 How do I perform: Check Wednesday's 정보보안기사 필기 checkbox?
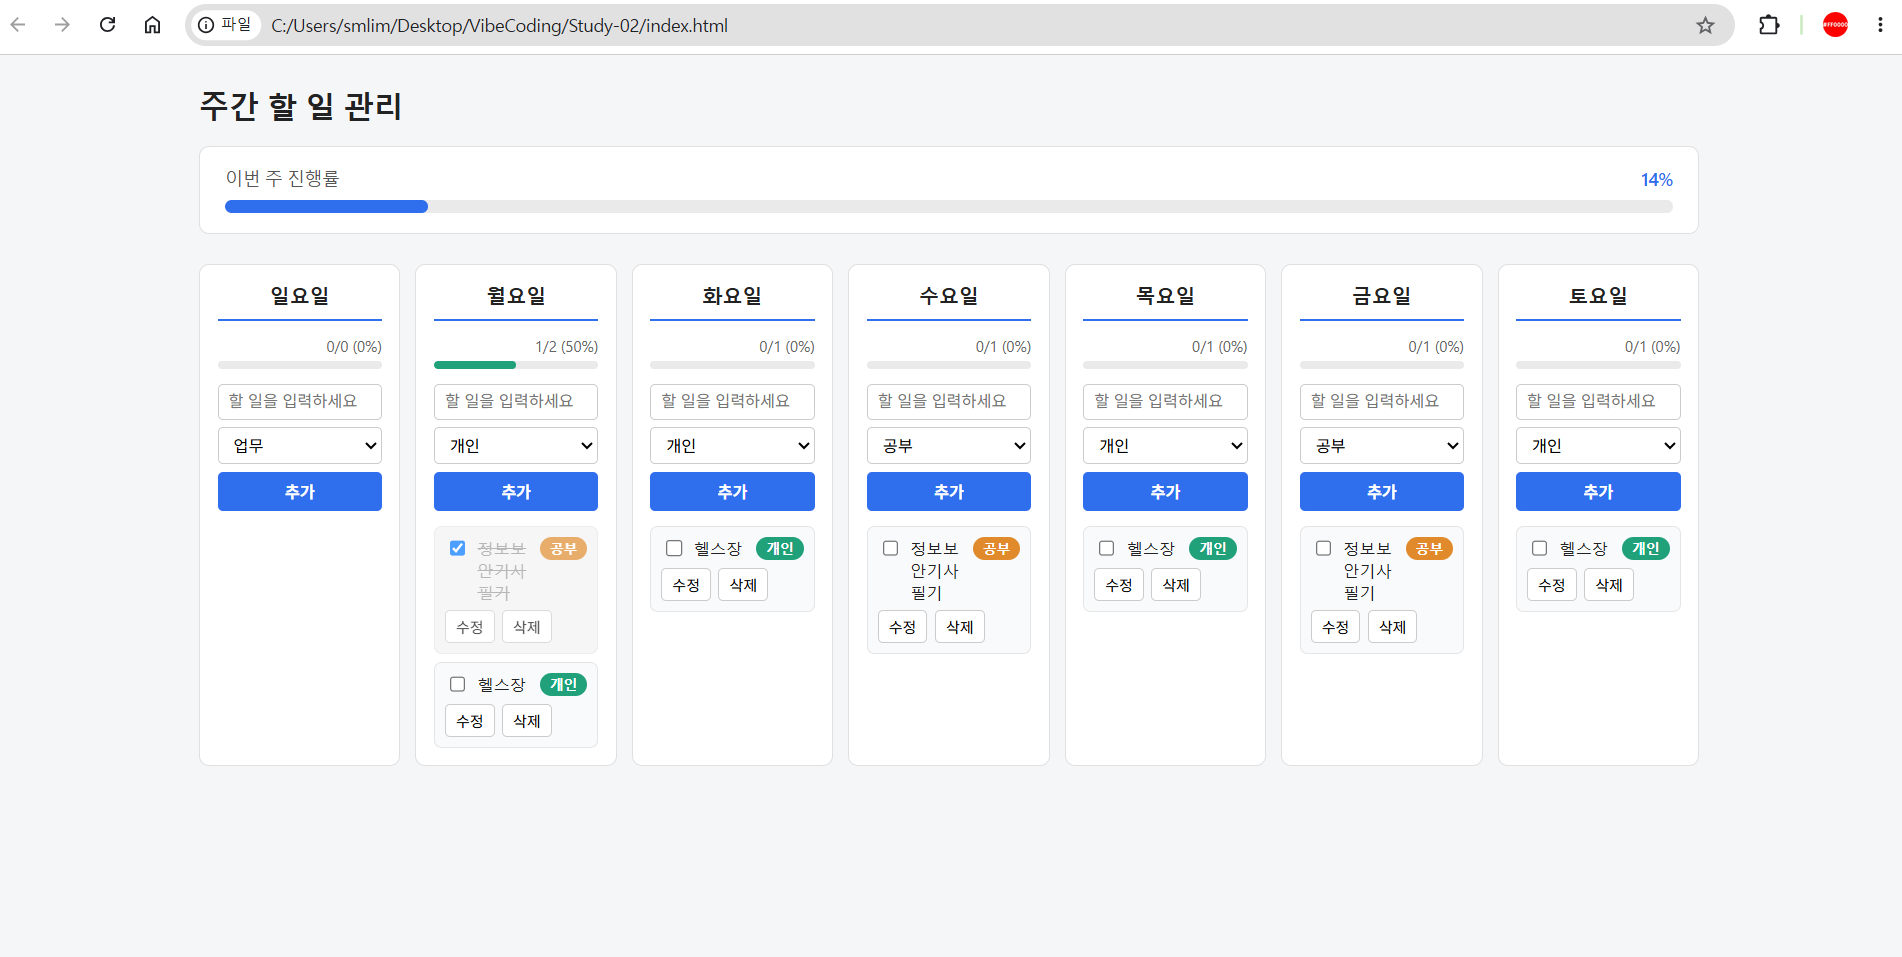tap(890, 548)
